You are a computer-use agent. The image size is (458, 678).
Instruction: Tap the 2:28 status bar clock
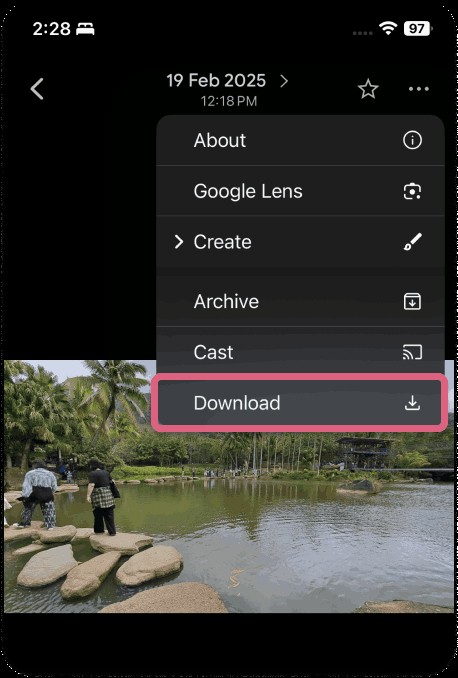coord(51,29)
